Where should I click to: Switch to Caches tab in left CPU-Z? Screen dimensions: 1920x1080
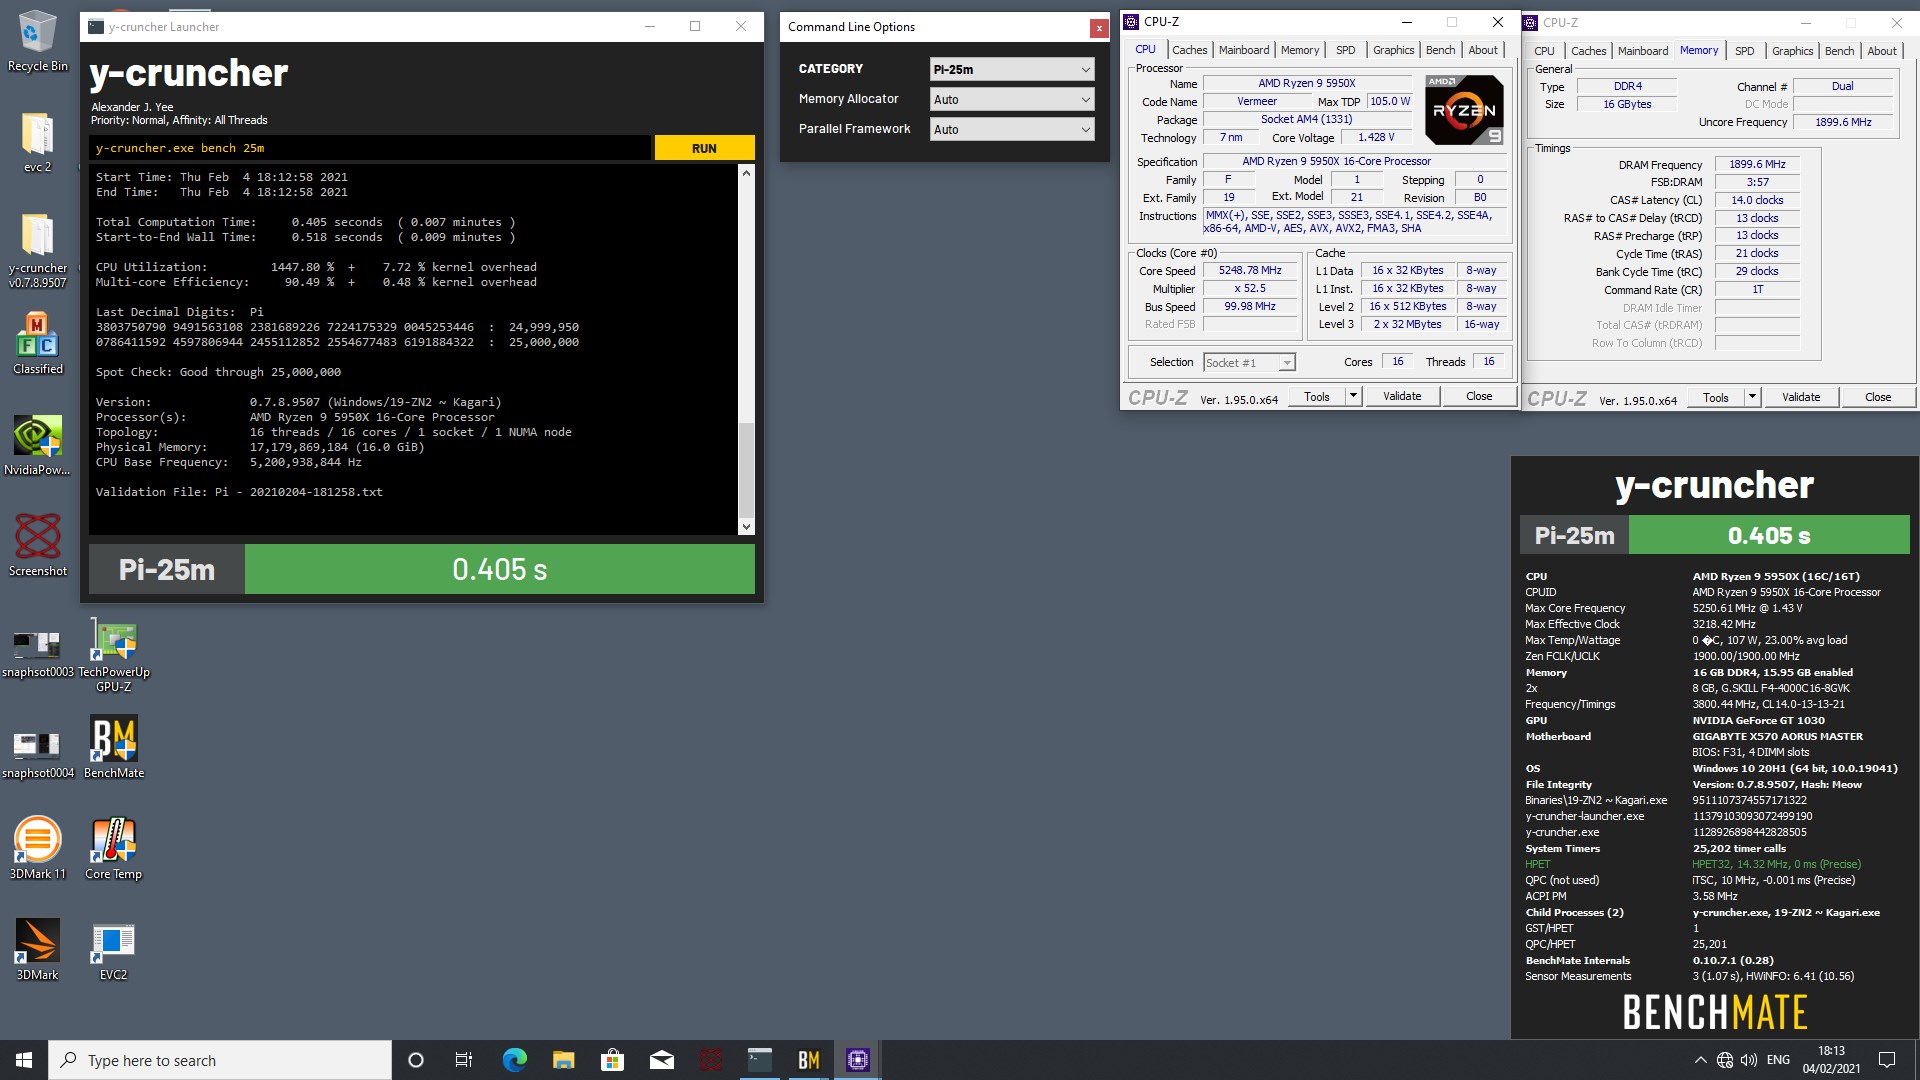pyautogui.click(x=1189, y=50)
